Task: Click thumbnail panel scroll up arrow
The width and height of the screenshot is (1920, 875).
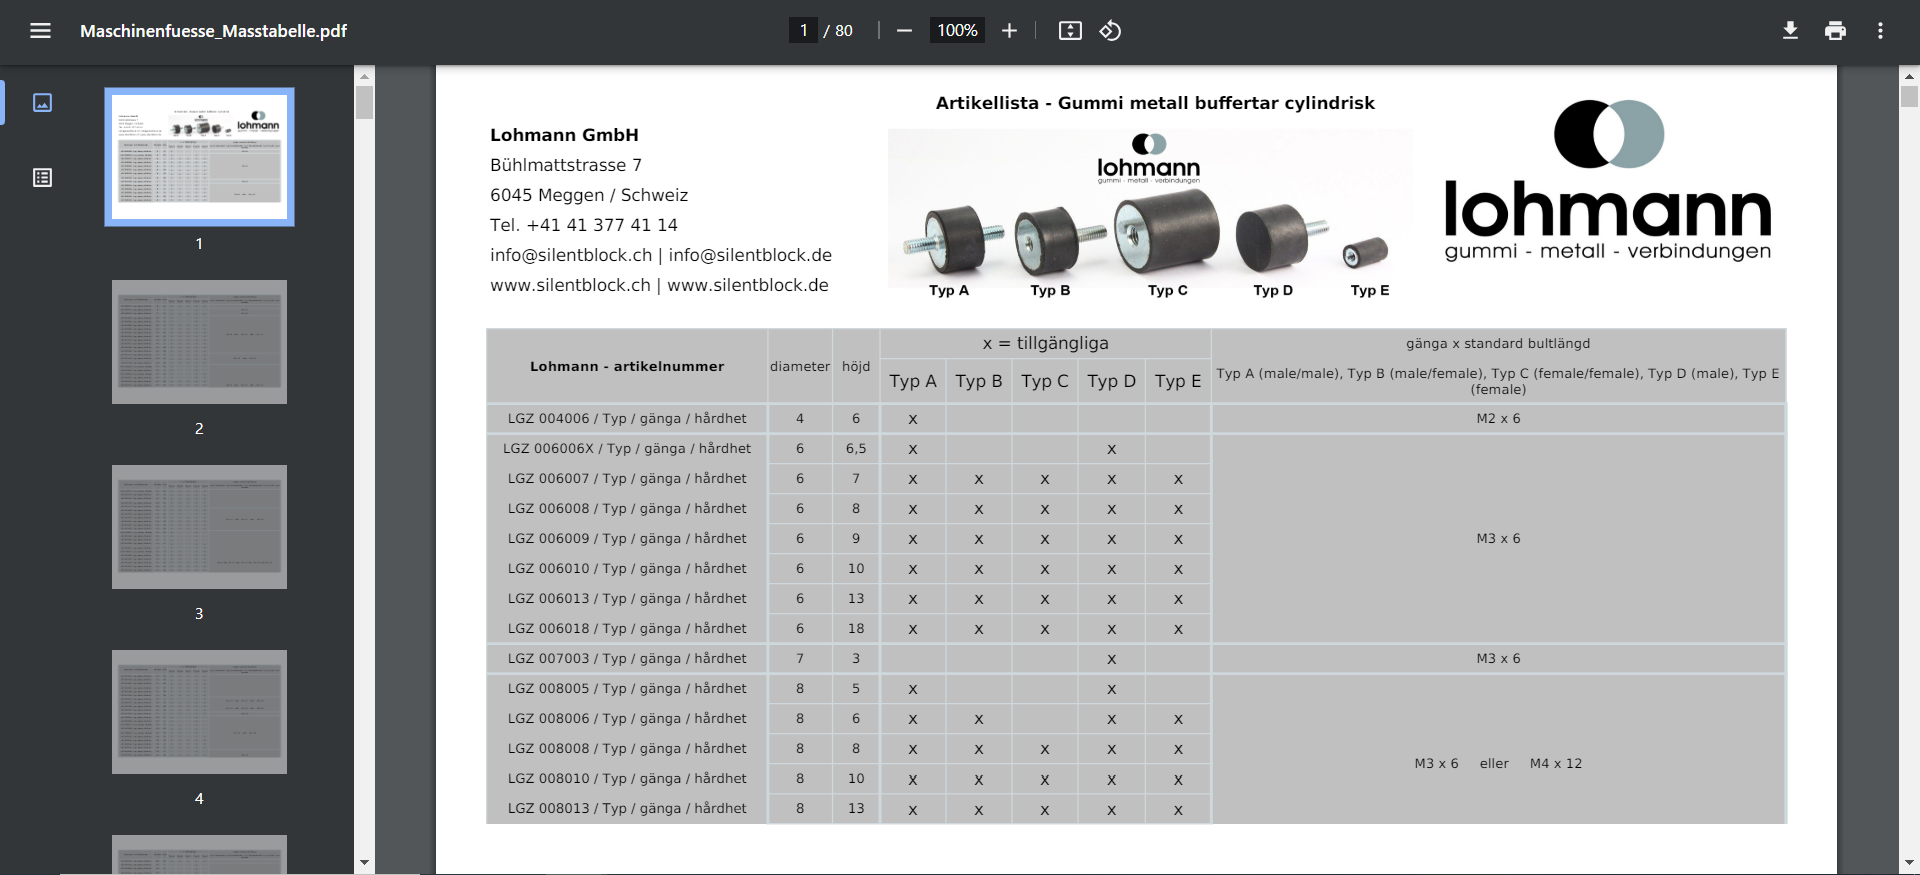Action: 364,76
